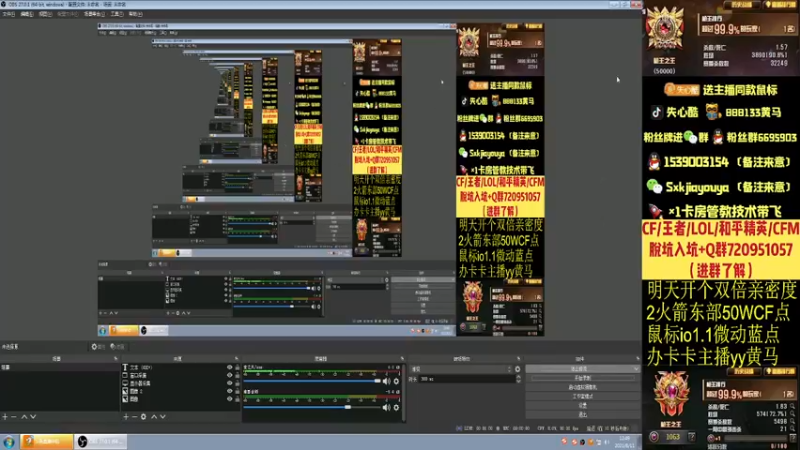Lock the Text (GDI+) source
The width and height of the screenshot is (800, 450).
[x=237, y=367]
